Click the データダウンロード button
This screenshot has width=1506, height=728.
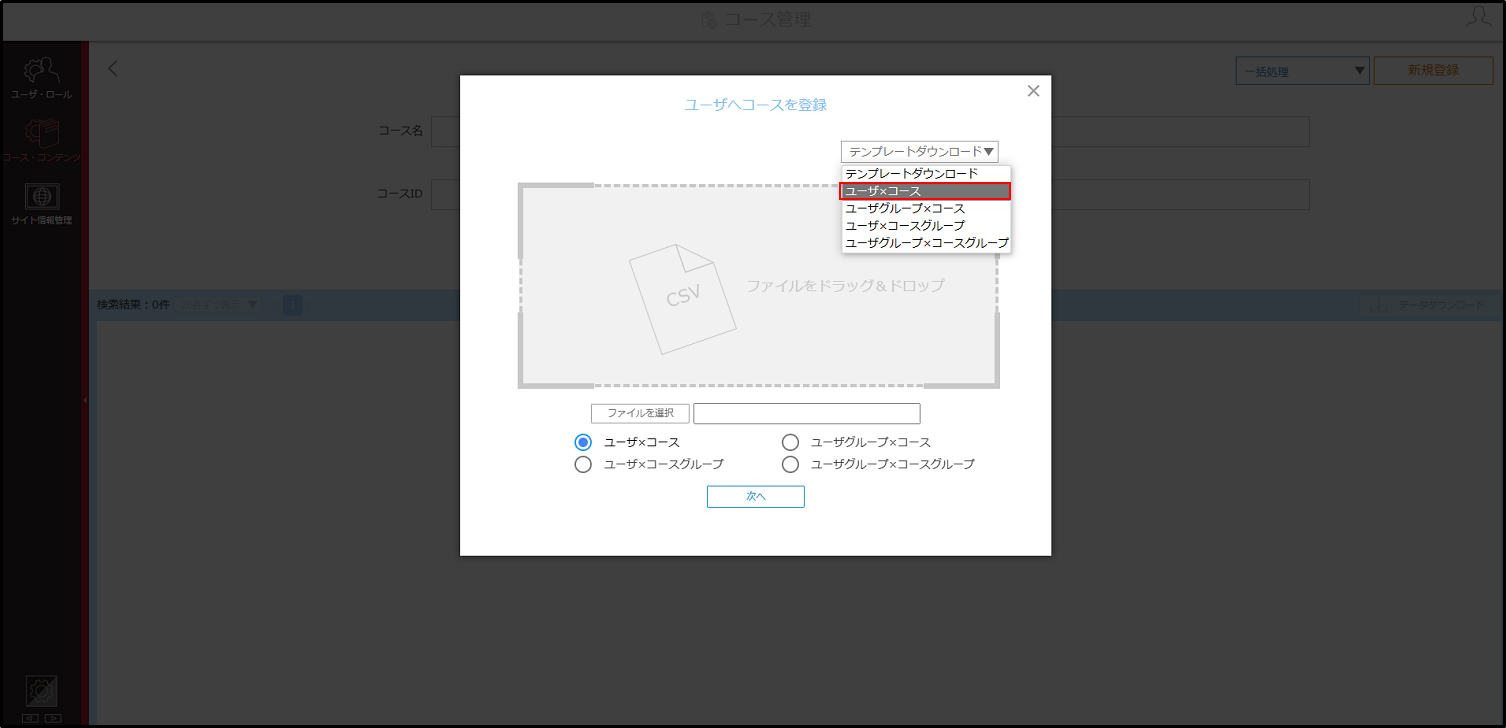(x=1426, y=305)
